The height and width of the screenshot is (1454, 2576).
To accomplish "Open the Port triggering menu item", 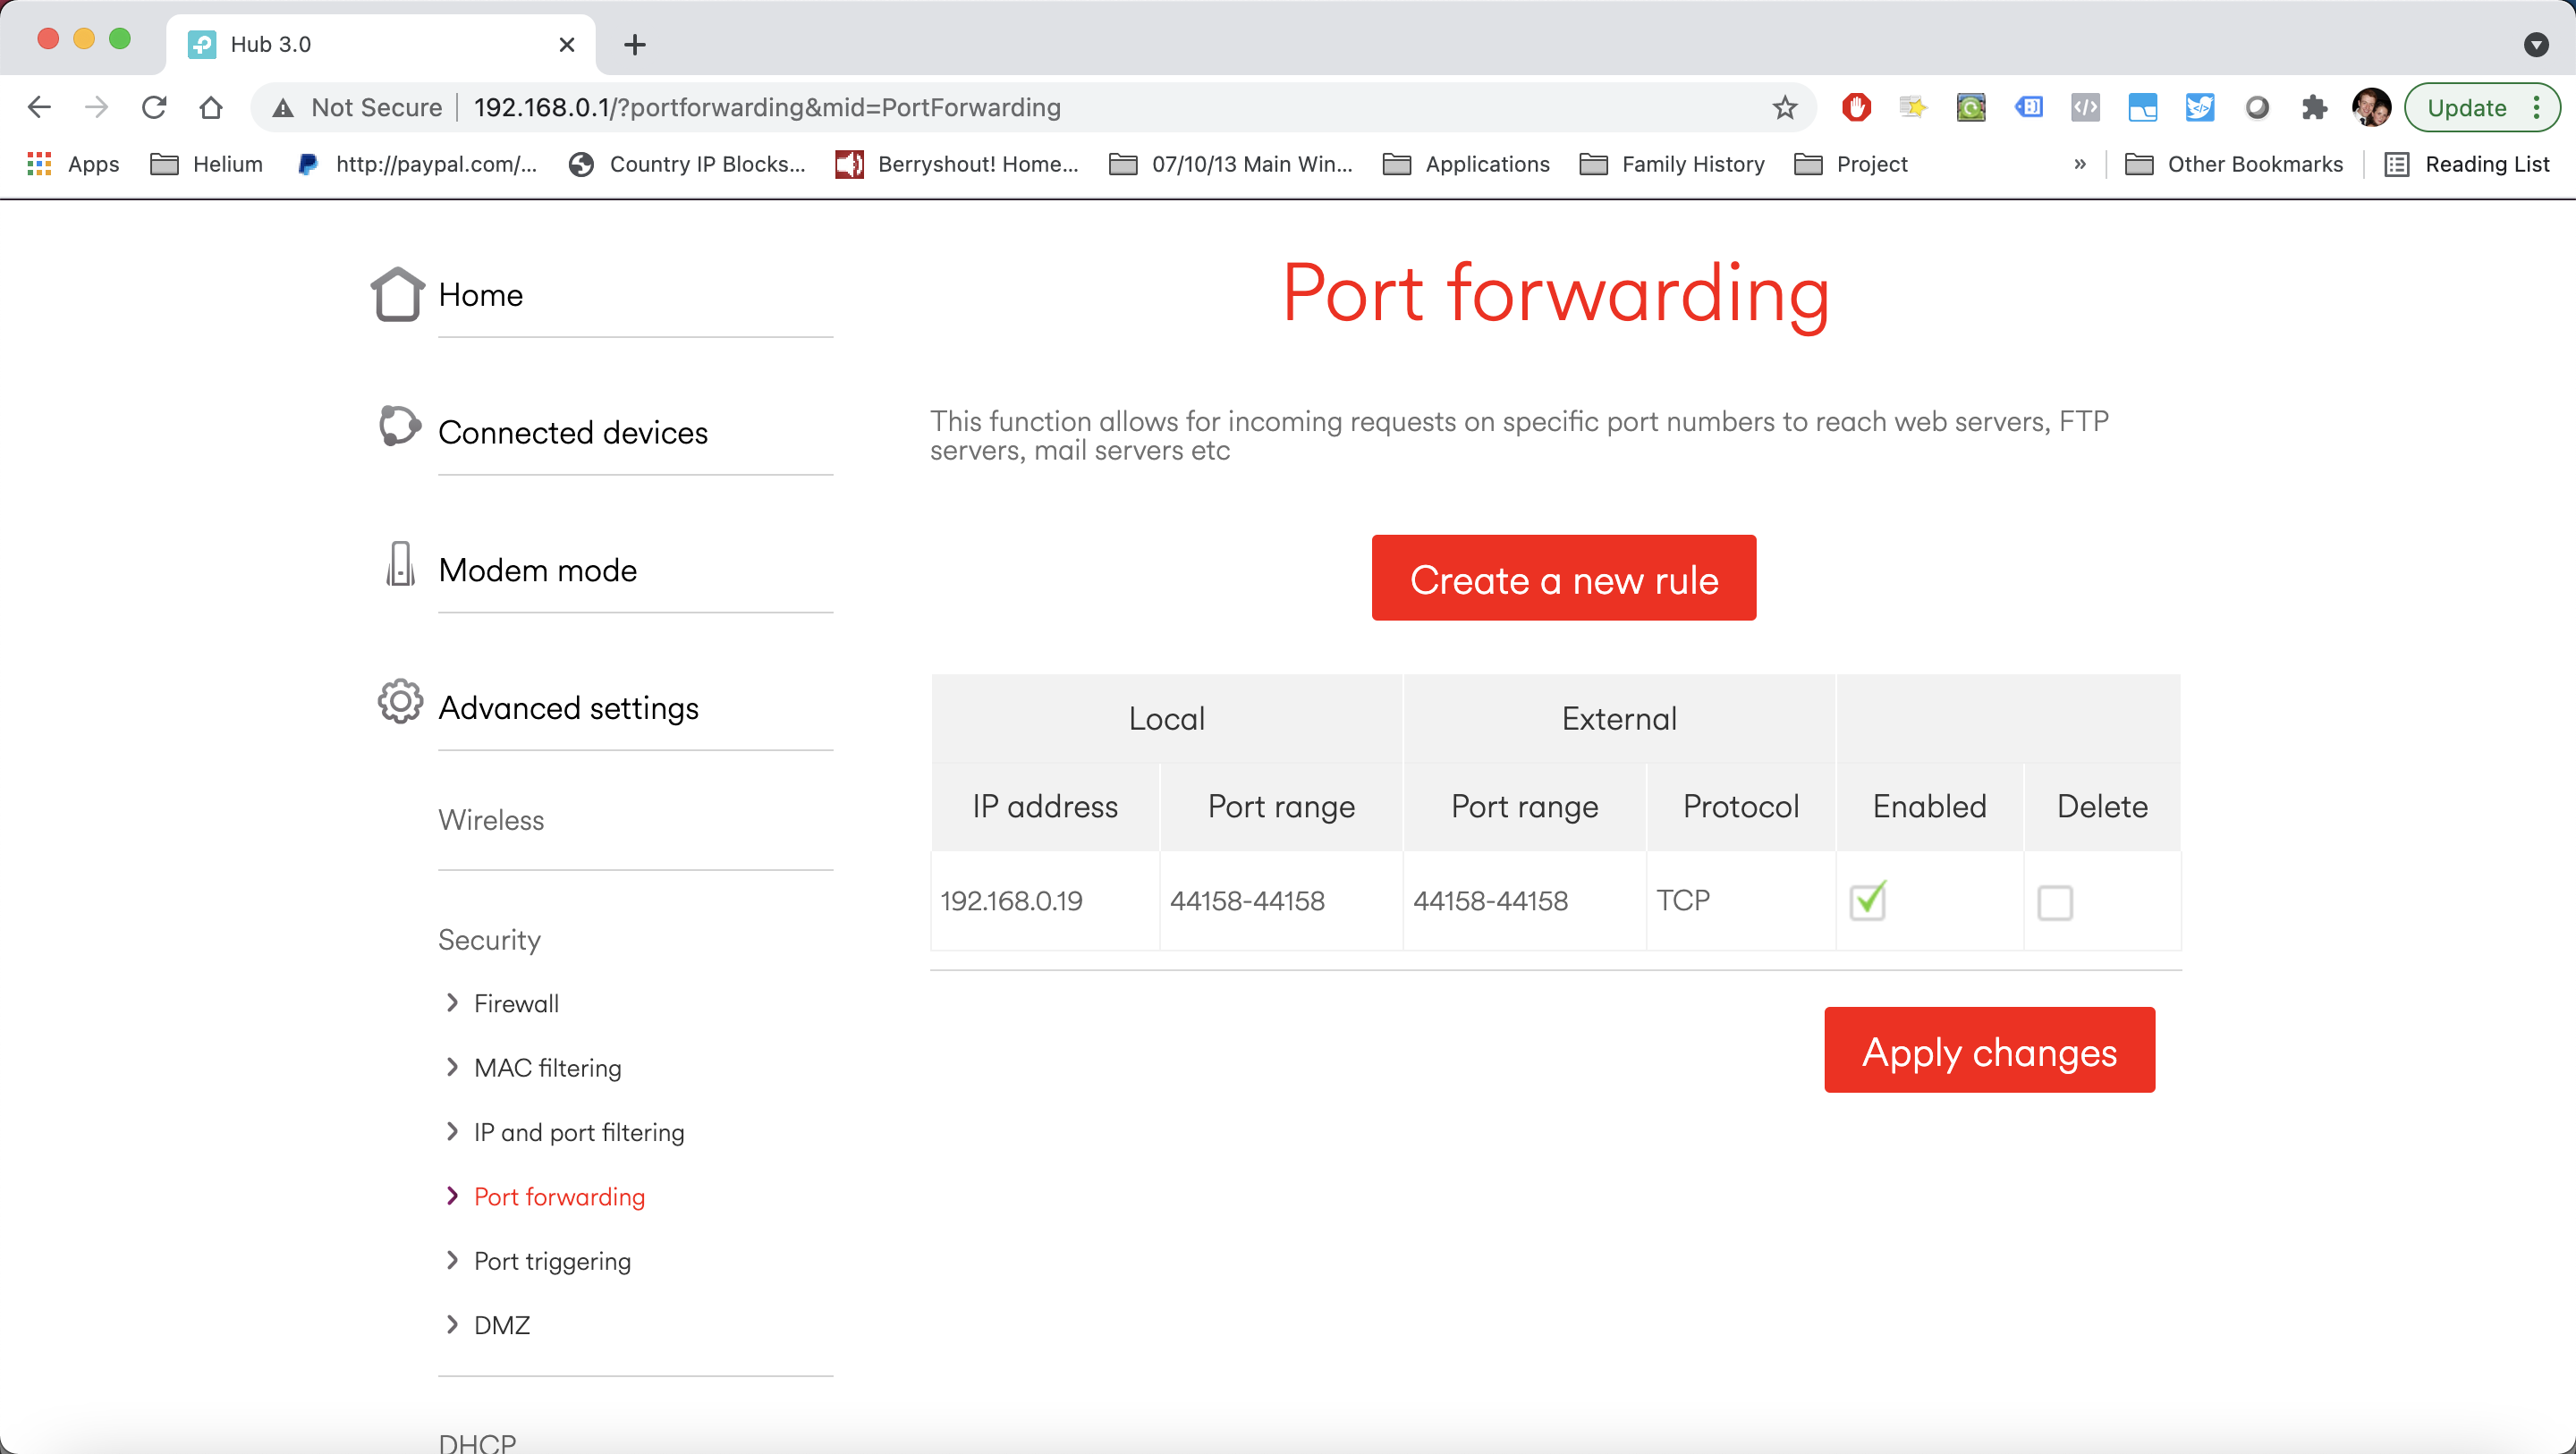I will [x=552, y=1261].
